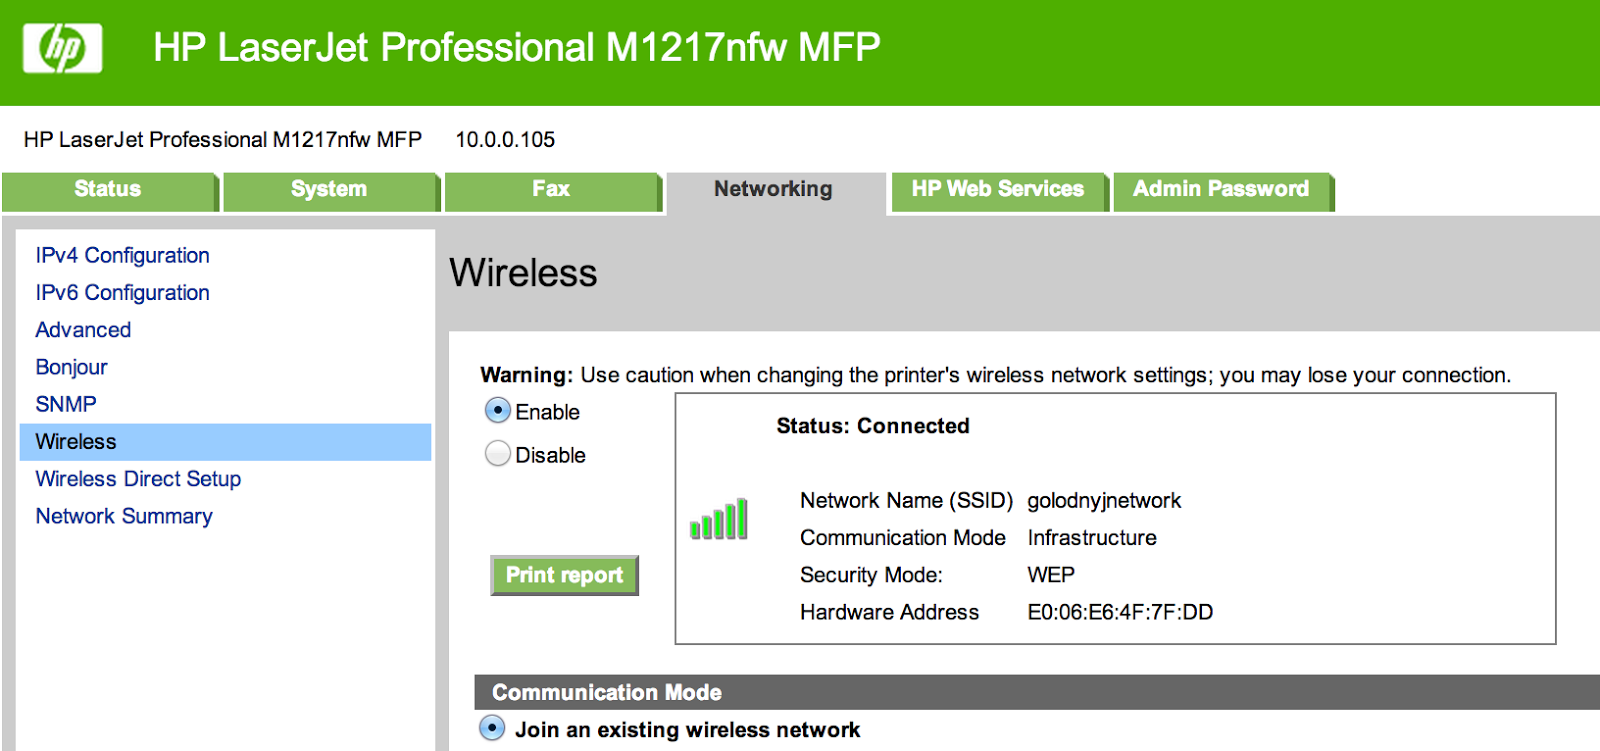Click the wireless signal strength icon
This screenshot has height=751, width=1600.
[x=719, y=519]
